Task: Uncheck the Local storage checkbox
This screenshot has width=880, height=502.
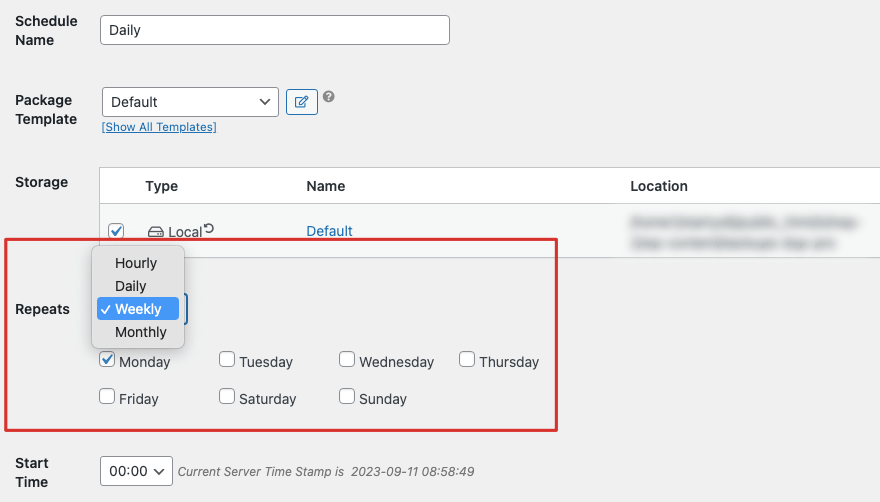Action: point(116,231)
